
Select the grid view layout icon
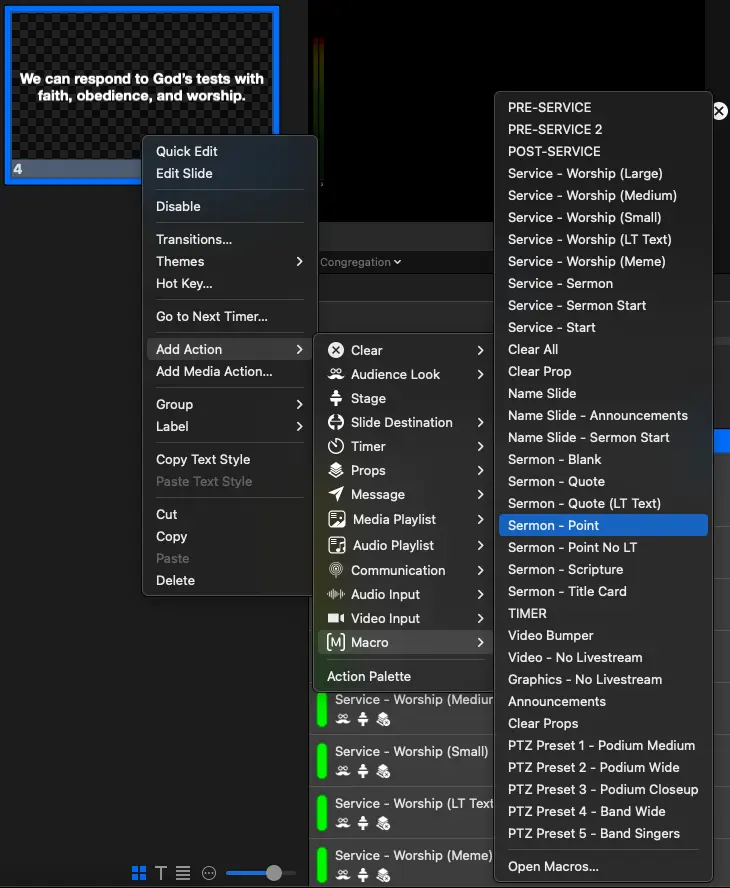[x=138, y=872]
